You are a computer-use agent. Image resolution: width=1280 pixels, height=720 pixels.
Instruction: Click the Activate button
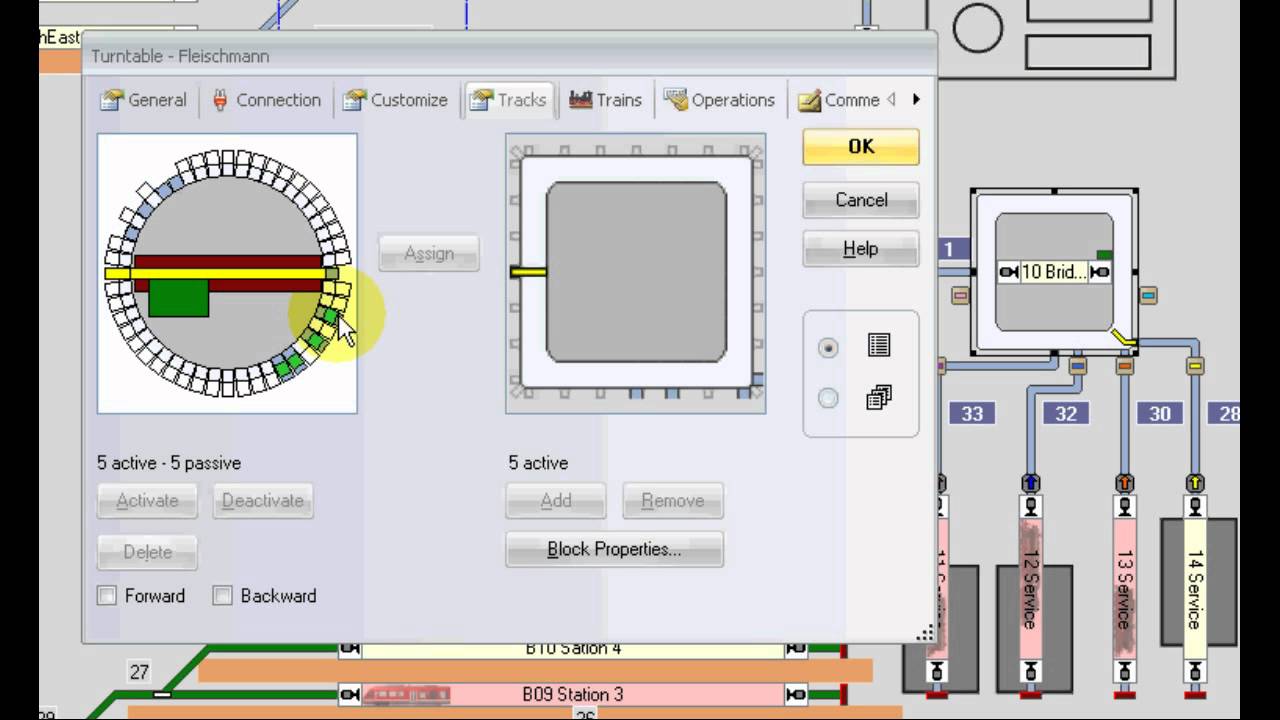147,501
